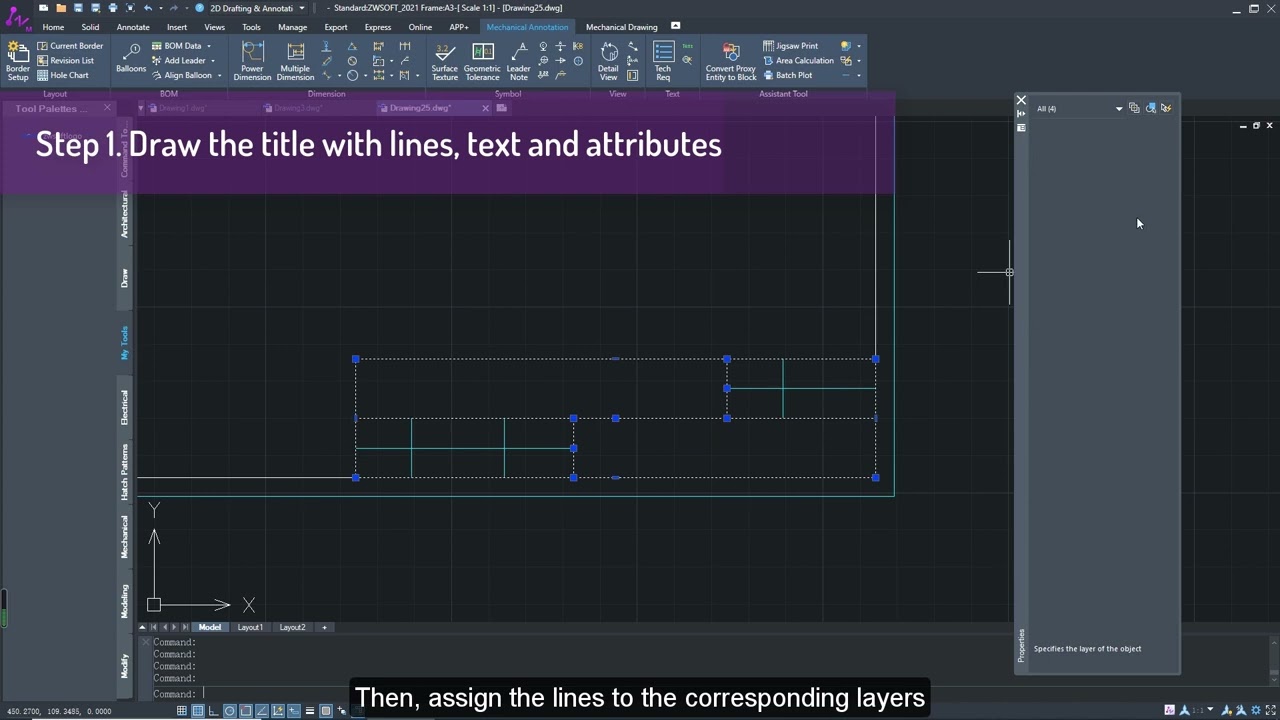The image size is (1280, 720).
Task: Close the command line window
Action: [x=144, y=641]
